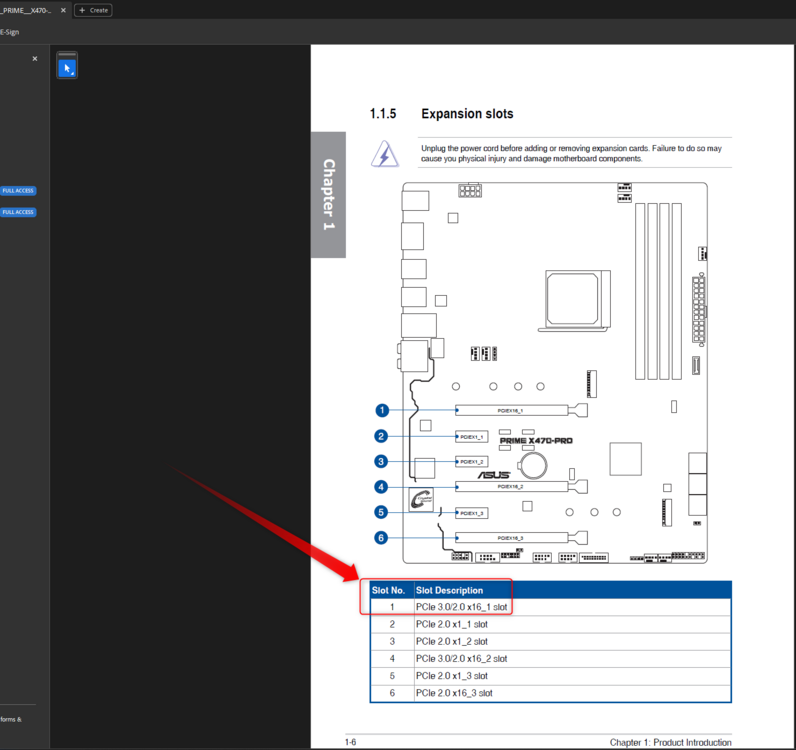Open the Create new tab button
Screen dimensions: 796x750
pyautogui.click(x=93, y=10)
